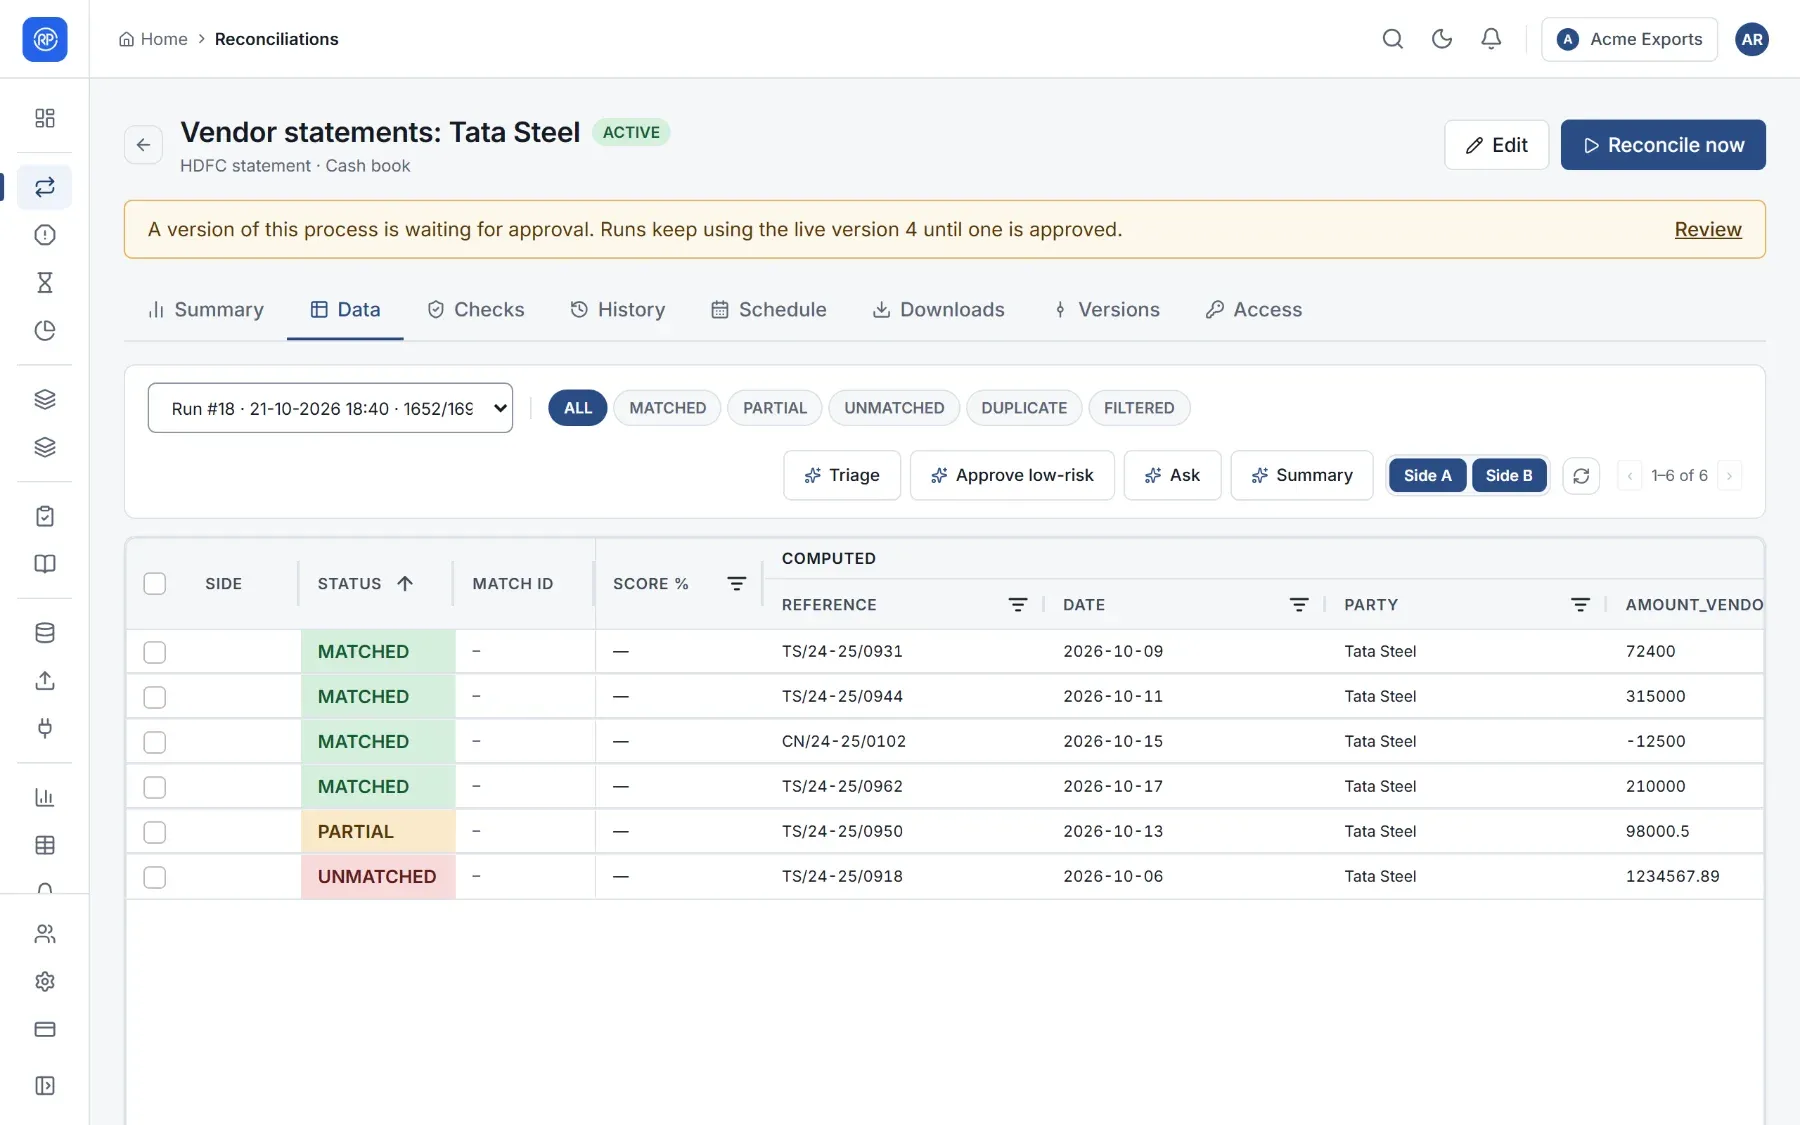Switch to the Summary tab
Viewport: 1800px width, 1125px height.
point(206,310)
